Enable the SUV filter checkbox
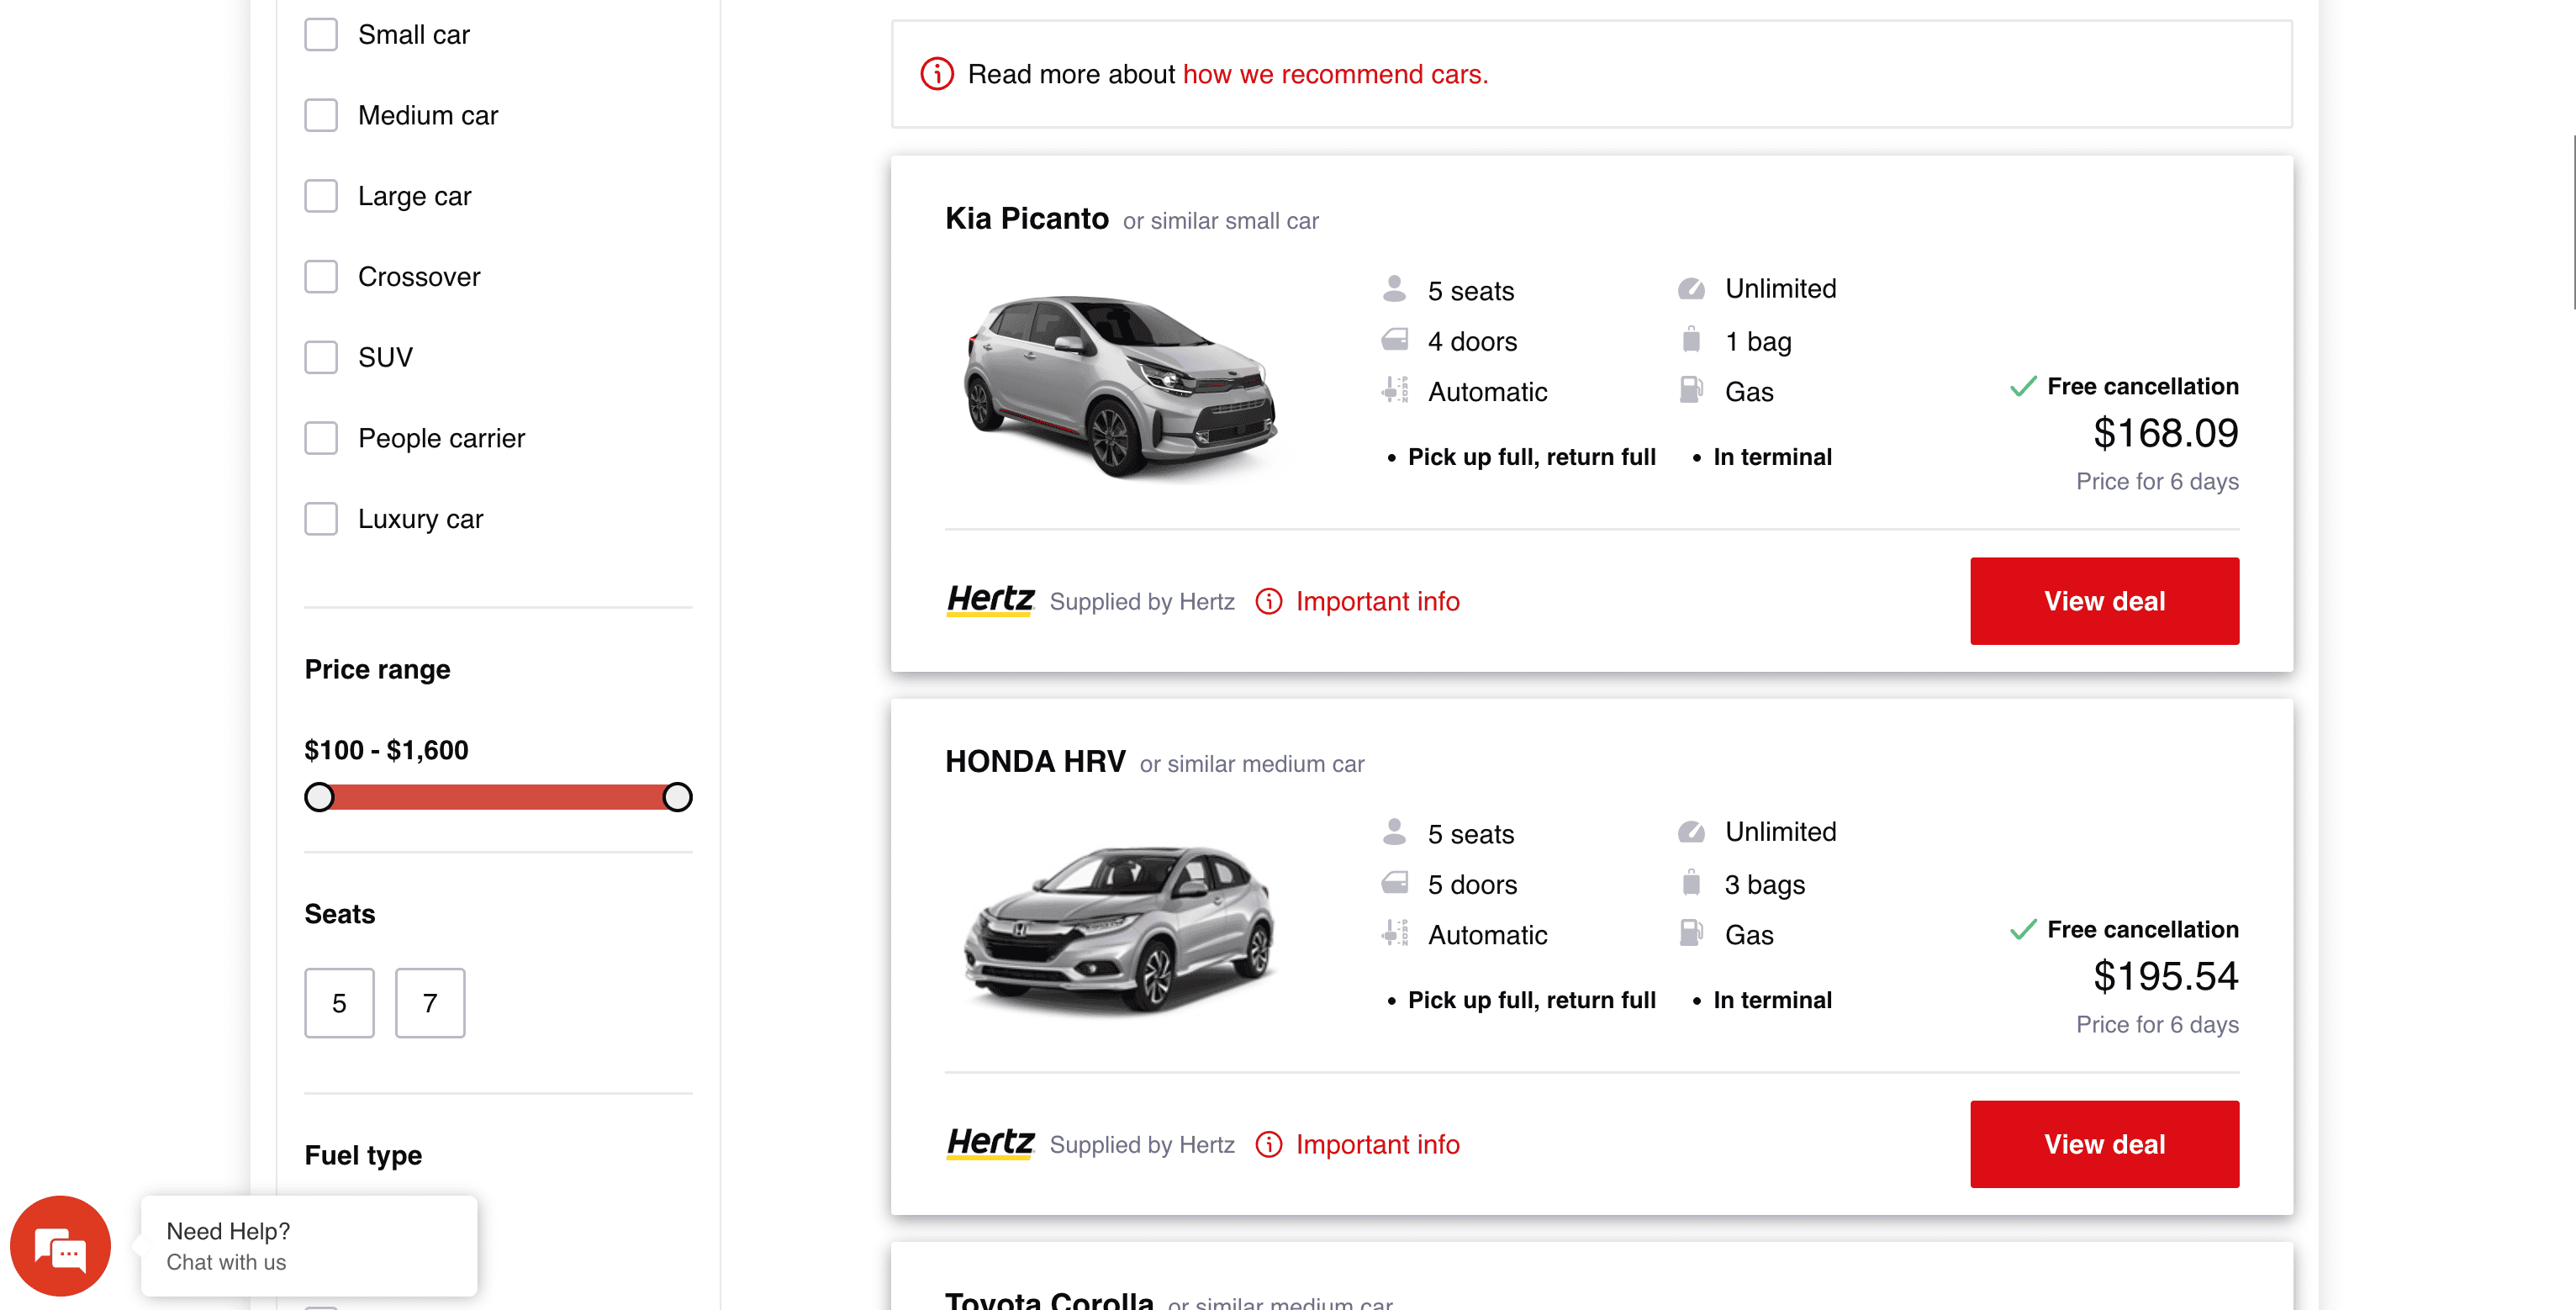Viewport: 2576px width, 1310px height. click(x=321, y=357)
